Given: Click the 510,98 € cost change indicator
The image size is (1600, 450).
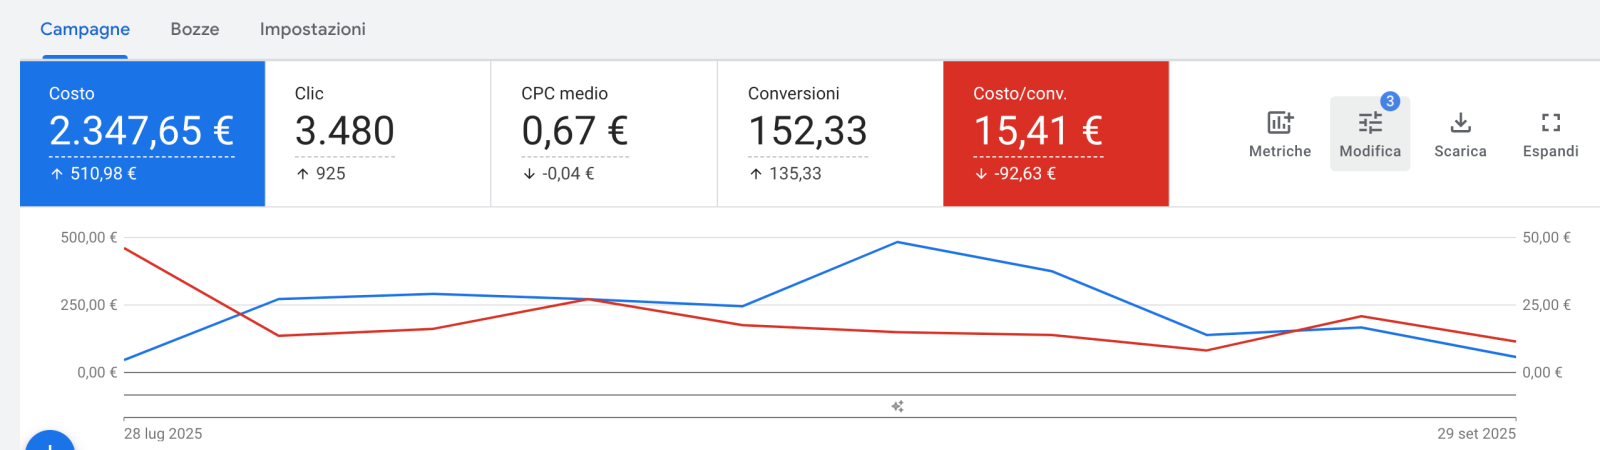Looking at the screenshot, I should [x=93, y=174].
